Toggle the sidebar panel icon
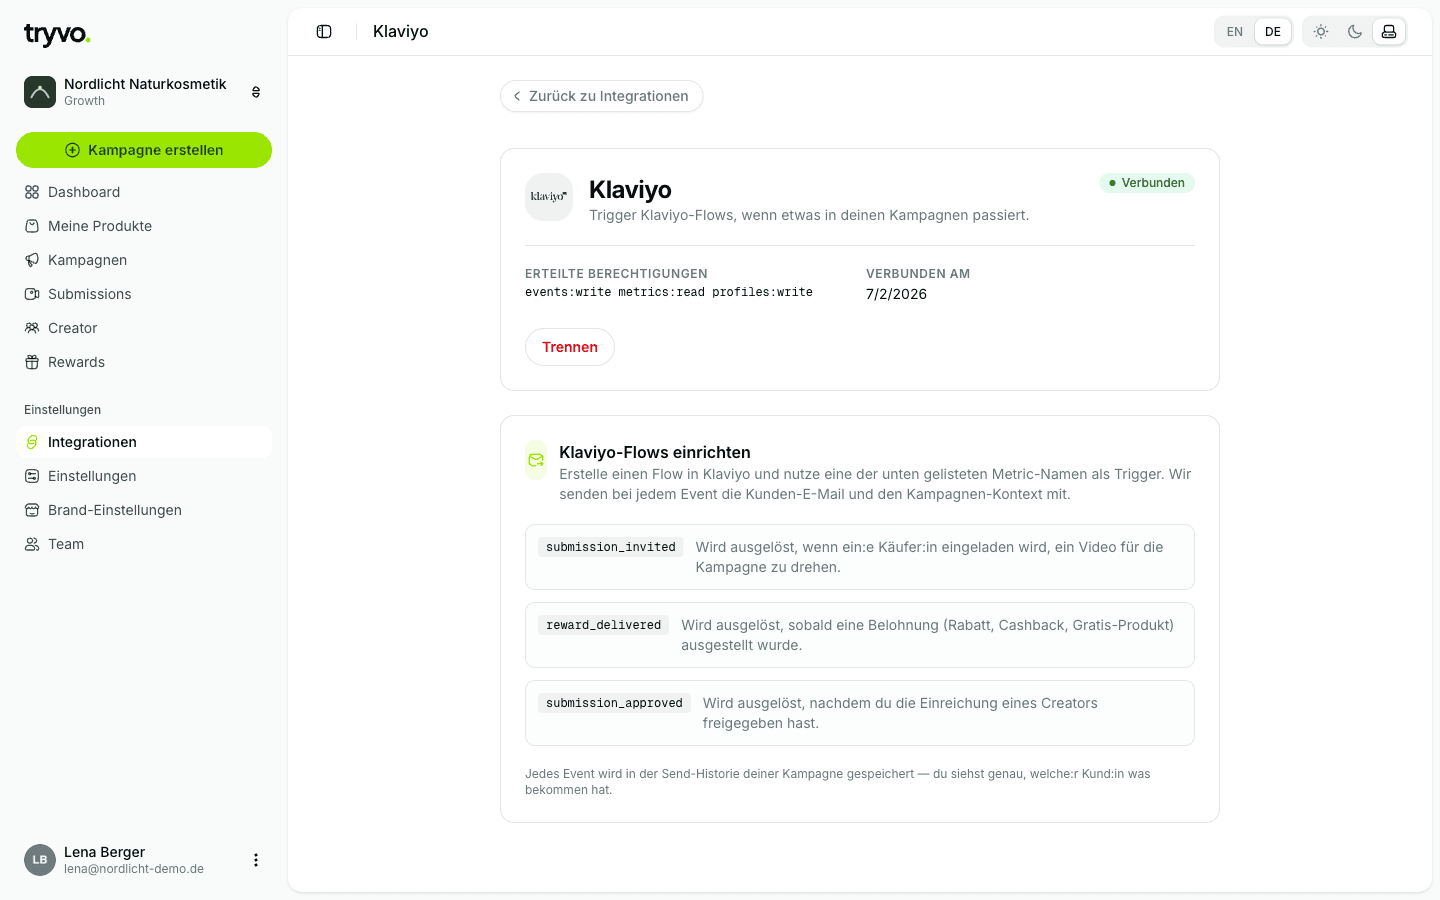Viewport: 1440px width, 900px height. coord(324,32)
